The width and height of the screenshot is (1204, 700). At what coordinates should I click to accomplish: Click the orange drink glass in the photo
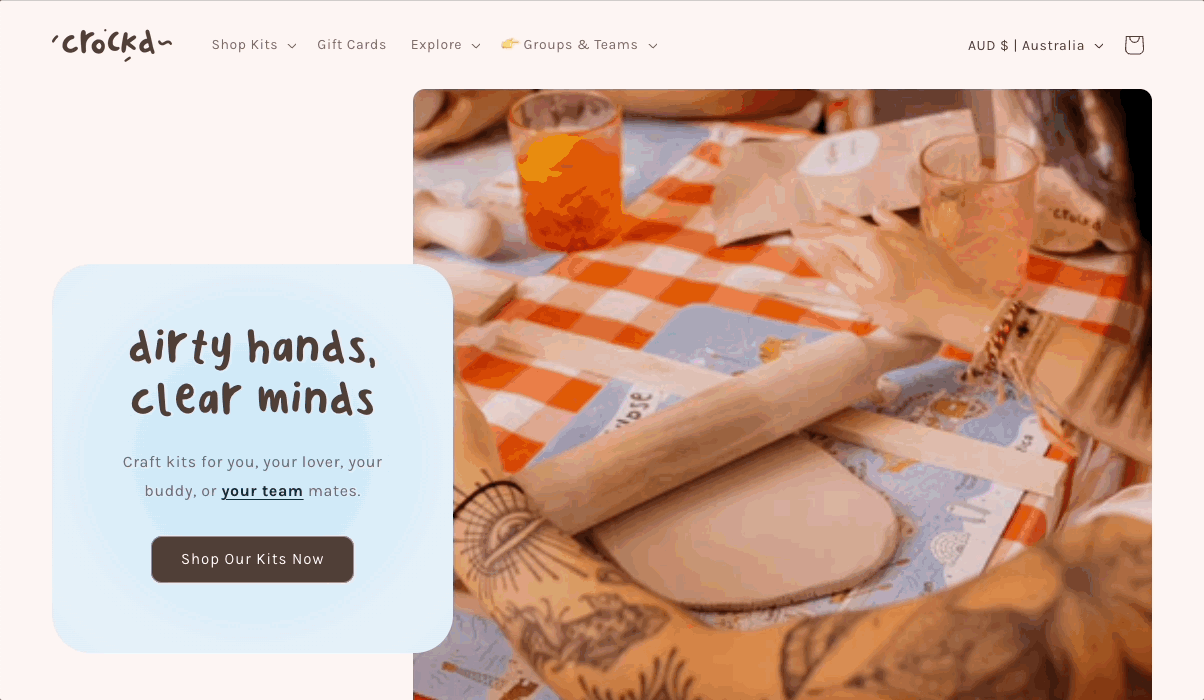click(x=565, y=175)
